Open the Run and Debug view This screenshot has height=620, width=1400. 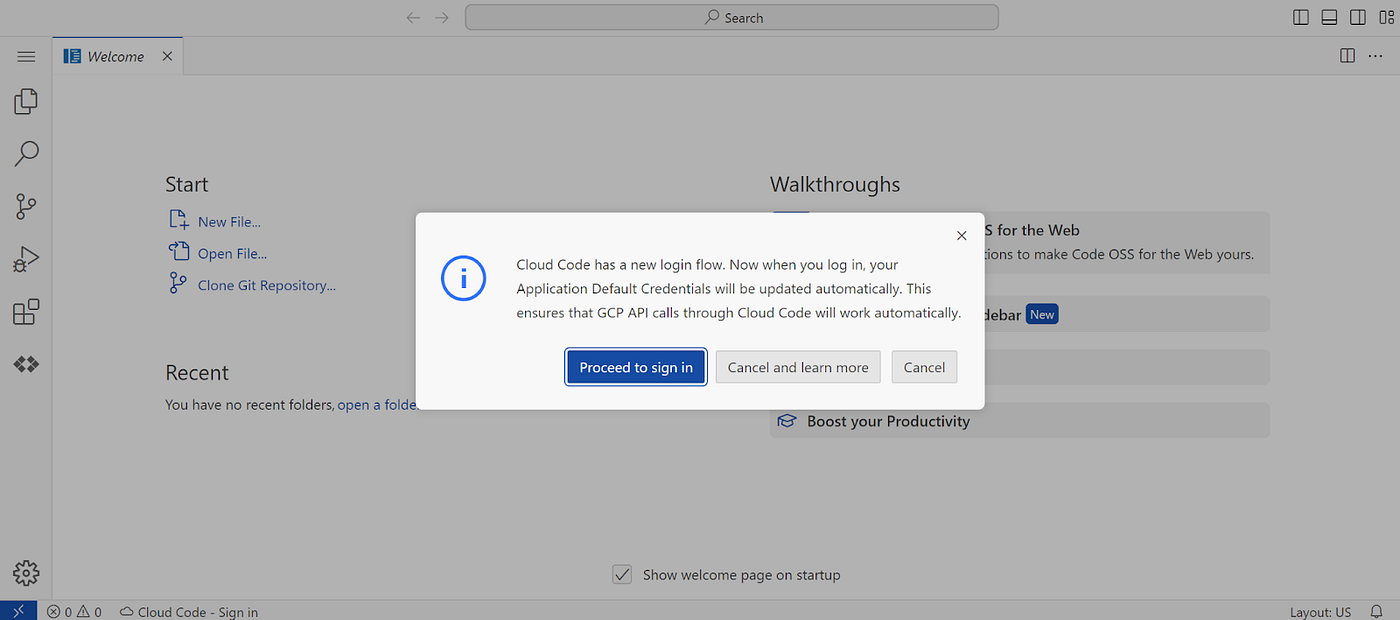26,260
